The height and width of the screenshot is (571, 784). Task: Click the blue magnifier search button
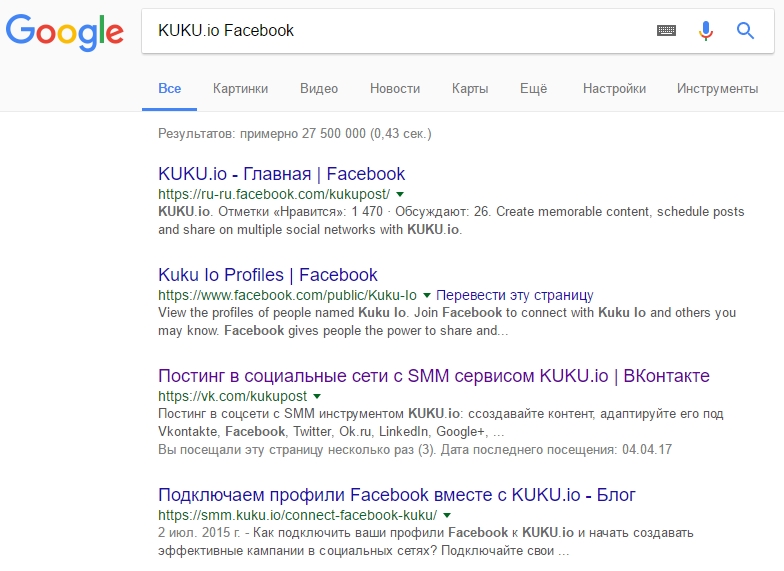(745, 31)
